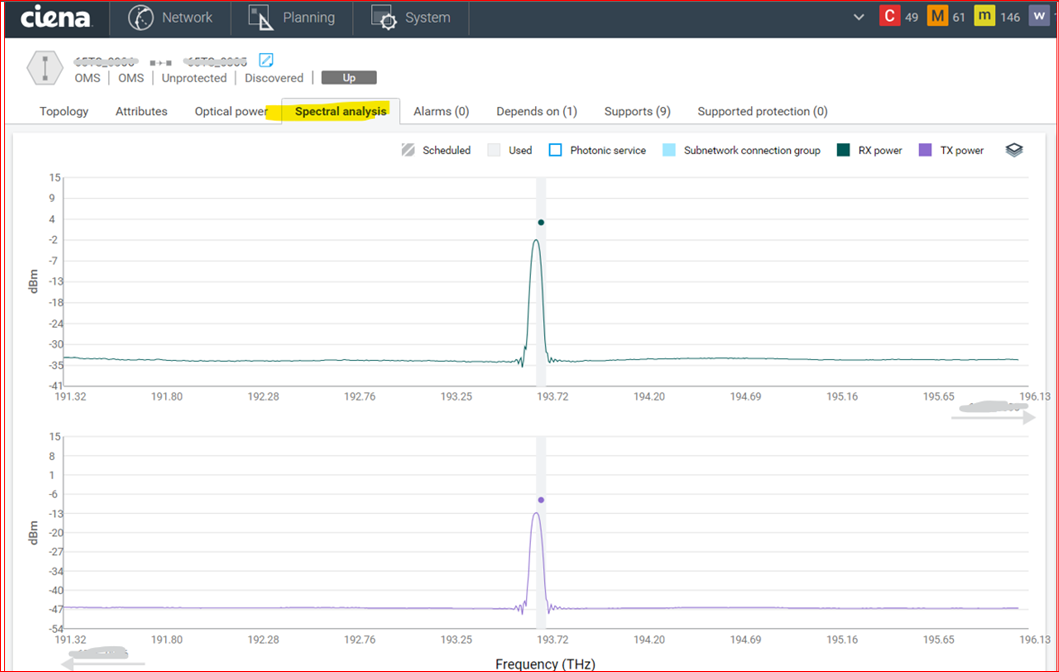Select the Spectral analysis tab

(x=340, y=111)
